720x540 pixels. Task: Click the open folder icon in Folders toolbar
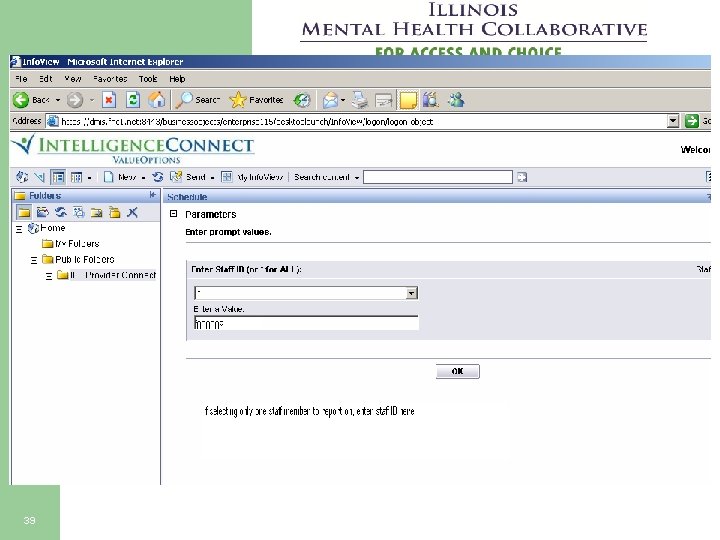pos(42,212)
